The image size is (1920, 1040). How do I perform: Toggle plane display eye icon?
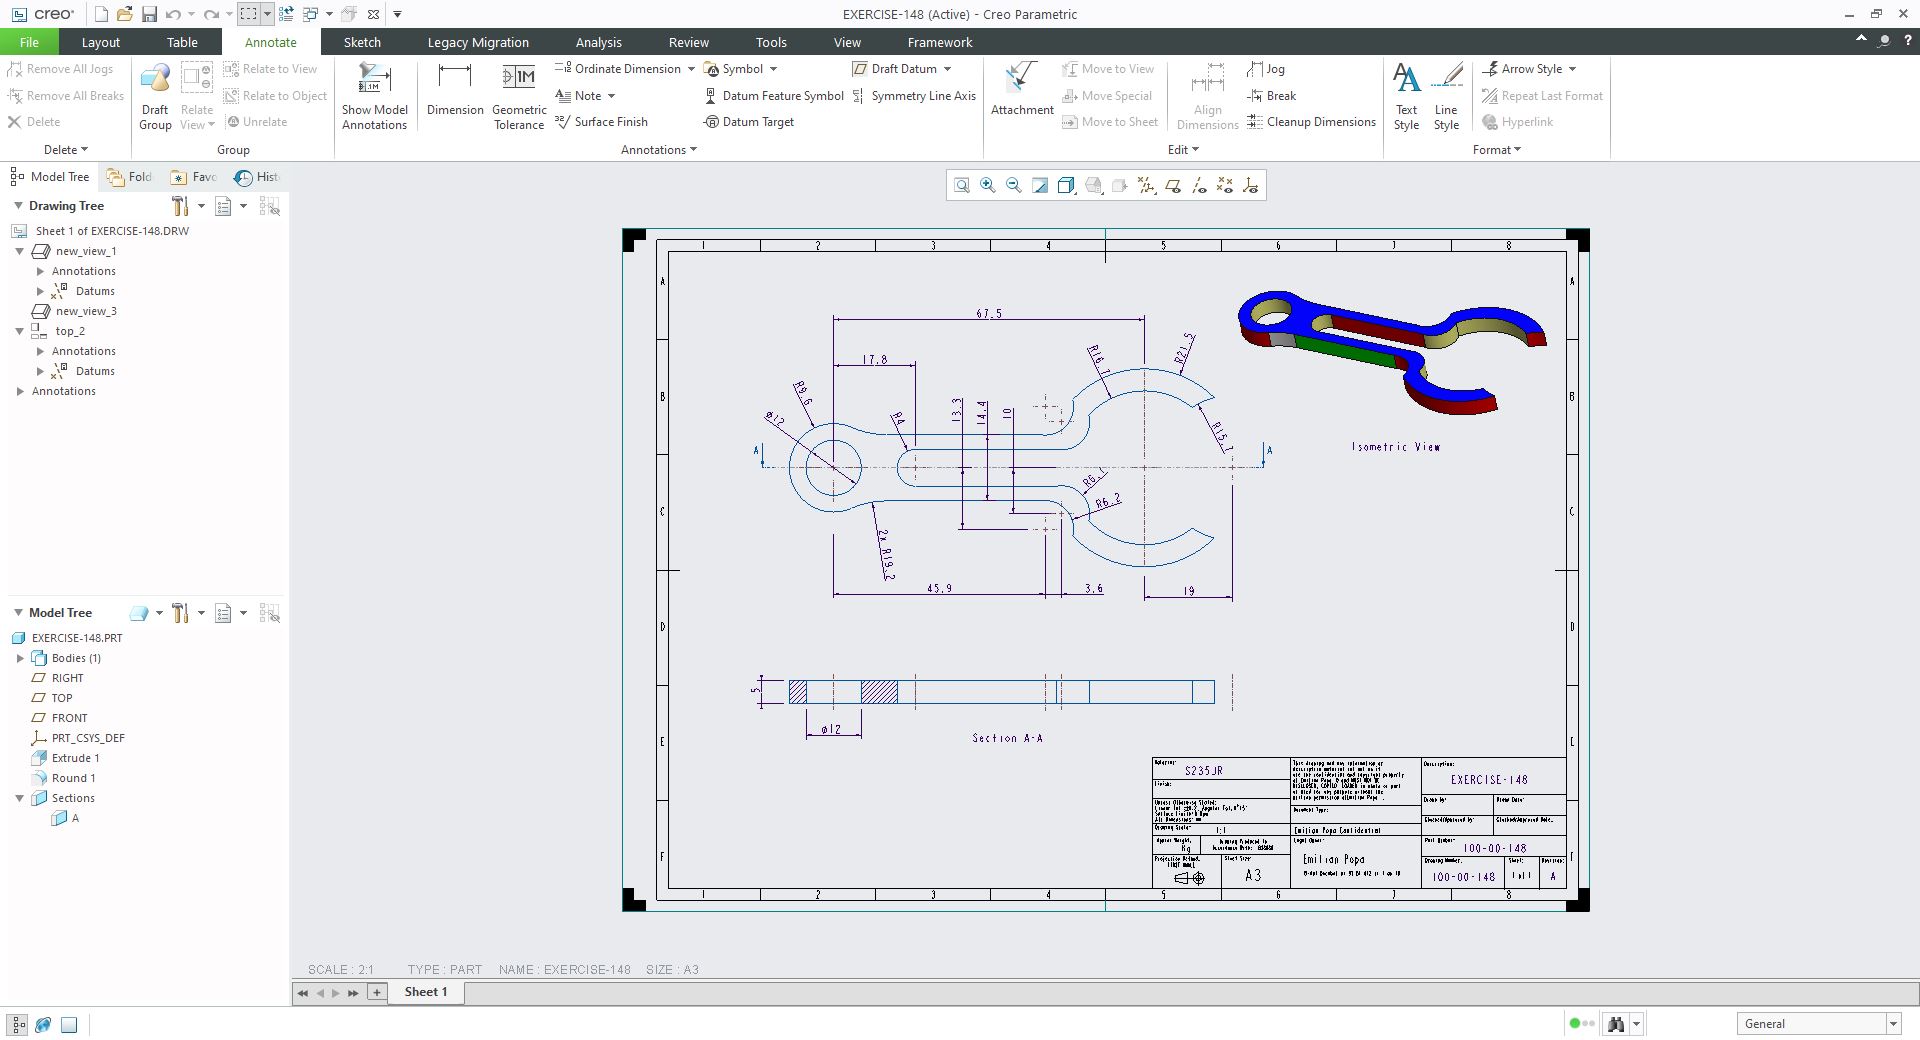[x=1172, y=186]
